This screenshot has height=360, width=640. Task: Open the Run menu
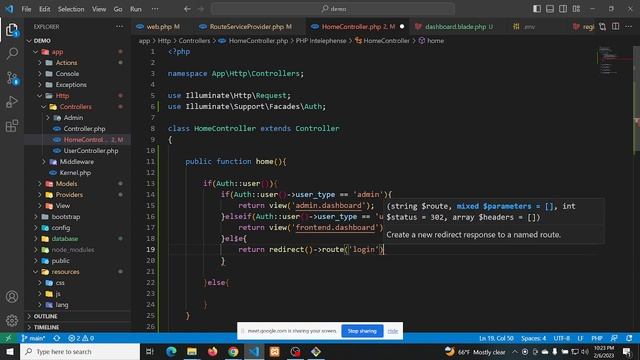tap(136, 9)
